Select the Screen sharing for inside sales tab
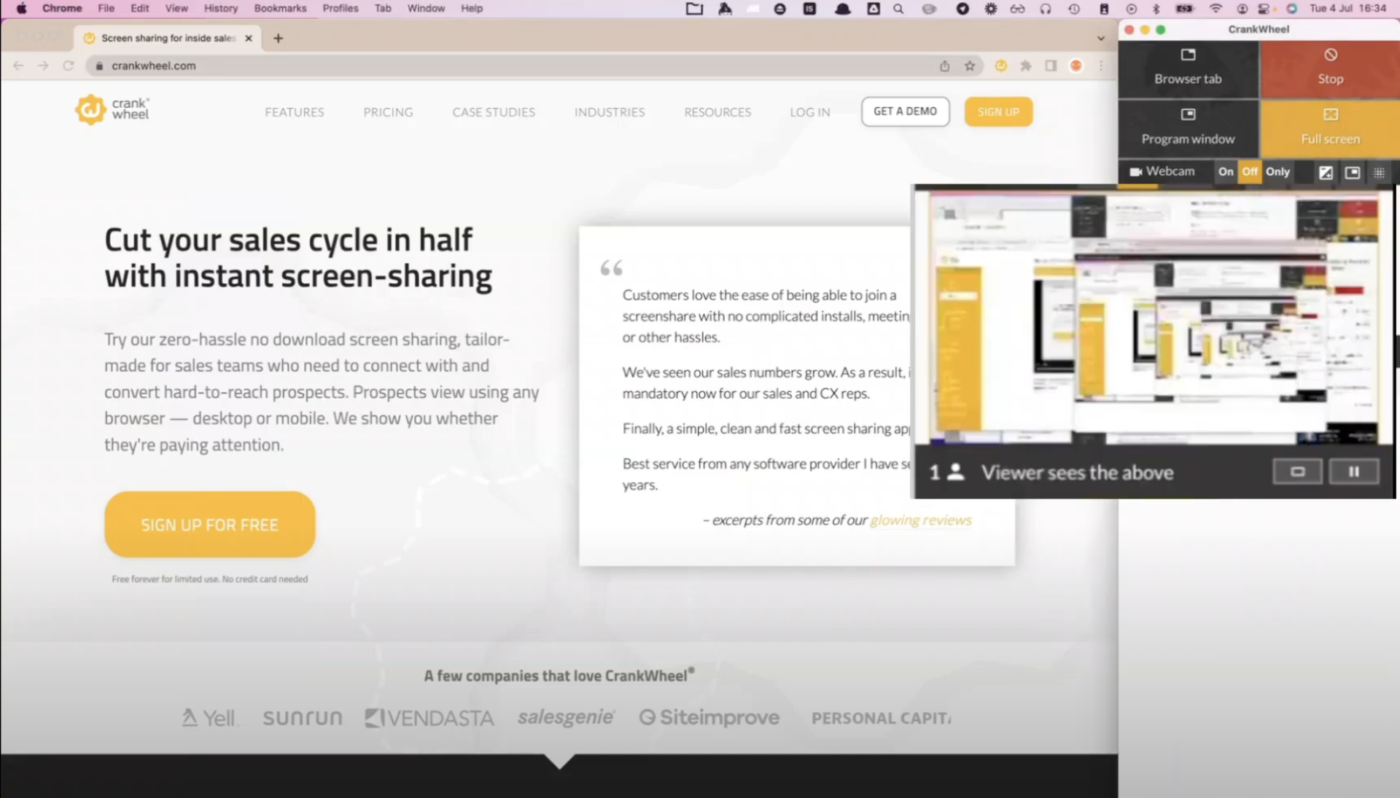This screenshot has height=798, width=1400. tap(166, 38)
